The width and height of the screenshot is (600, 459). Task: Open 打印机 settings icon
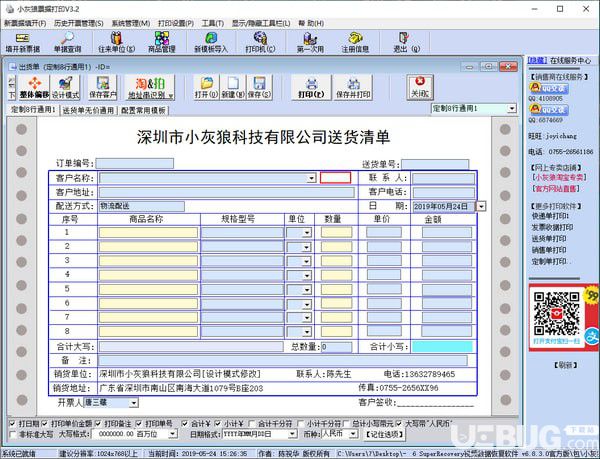(260, 42)
